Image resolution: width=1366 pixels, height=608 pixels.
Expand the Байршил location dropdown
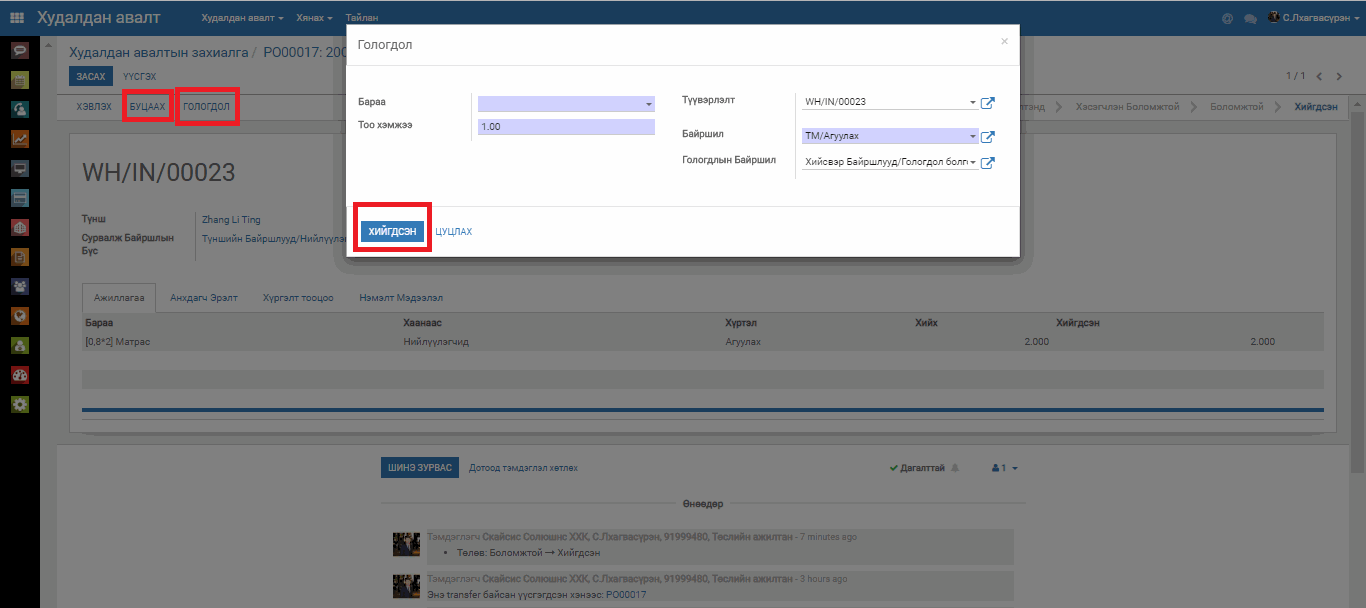pos(973,137)
